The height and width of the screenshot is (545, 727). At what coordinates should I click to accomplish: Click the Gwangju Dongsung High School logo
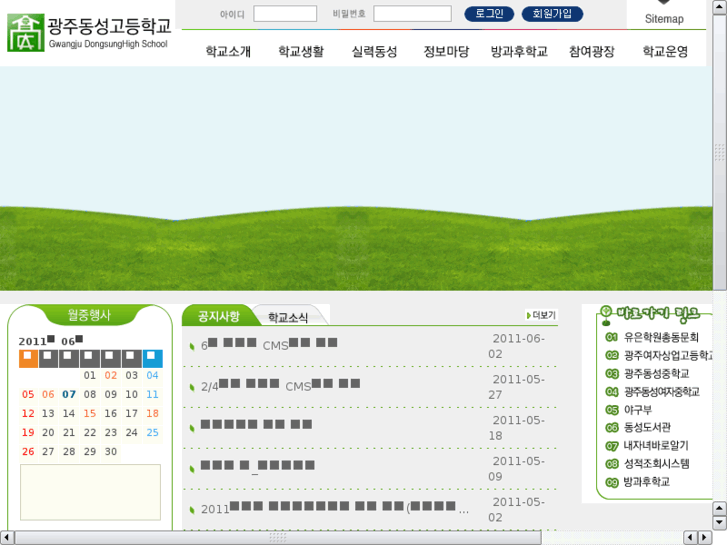click(89, 32)
